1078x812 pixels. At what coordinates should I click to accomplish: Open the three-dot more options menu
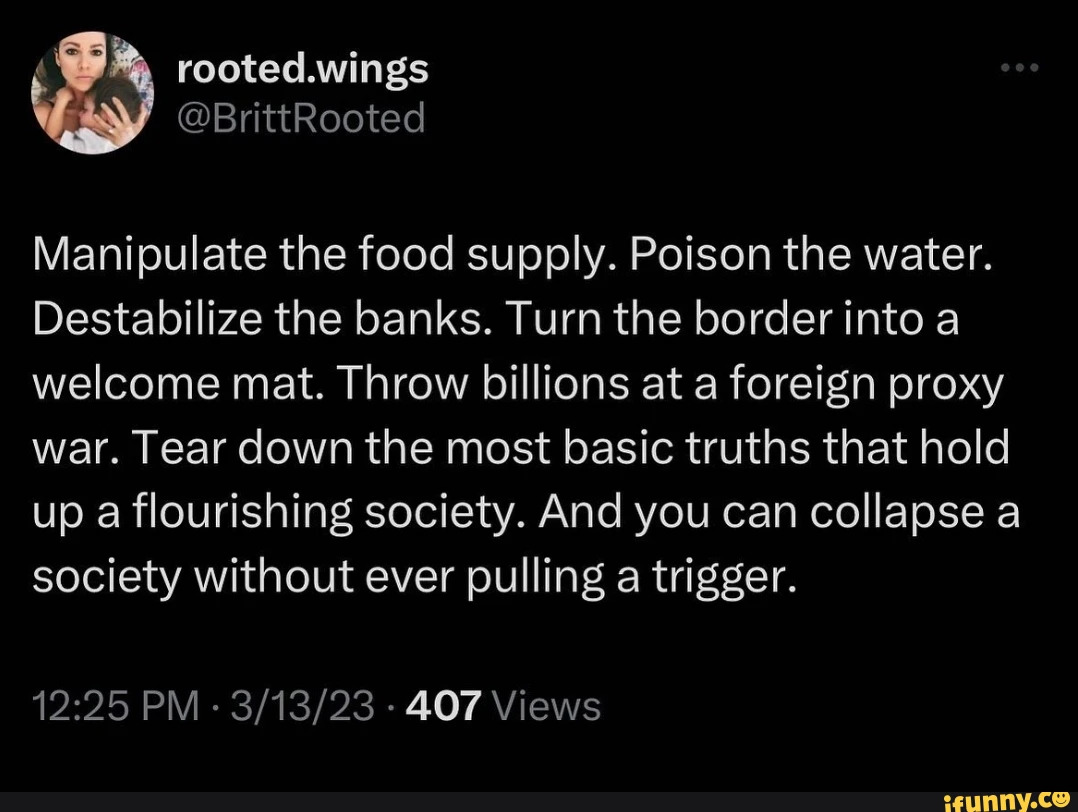1020,67
